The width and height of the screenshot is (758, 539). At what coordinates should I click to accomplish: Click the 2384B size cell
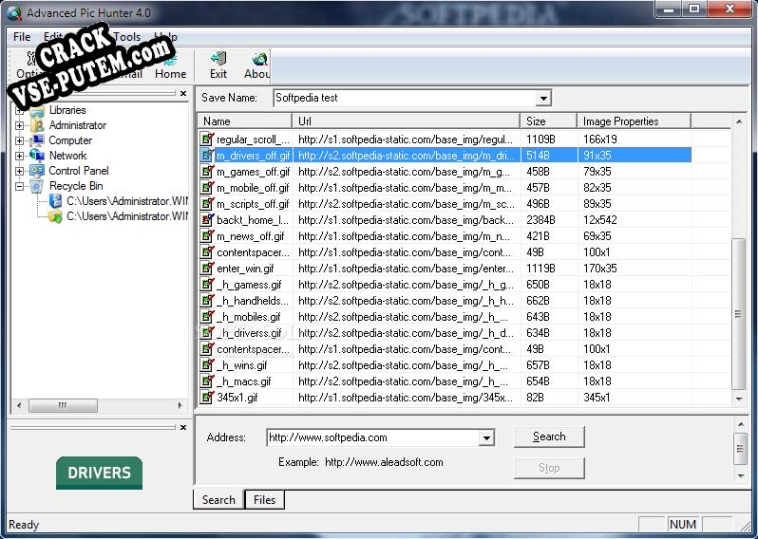(541, 220)
